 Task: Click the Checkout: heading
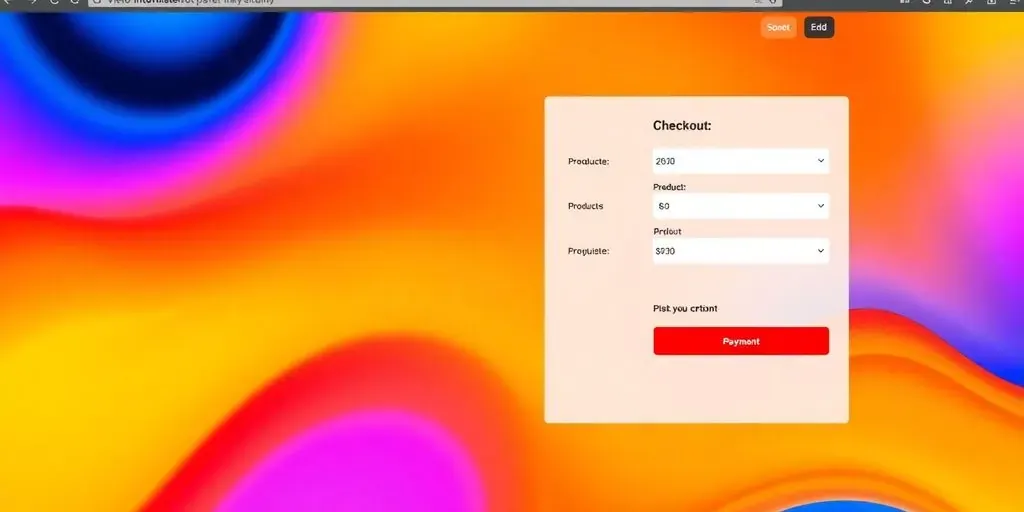click(682, 126)
